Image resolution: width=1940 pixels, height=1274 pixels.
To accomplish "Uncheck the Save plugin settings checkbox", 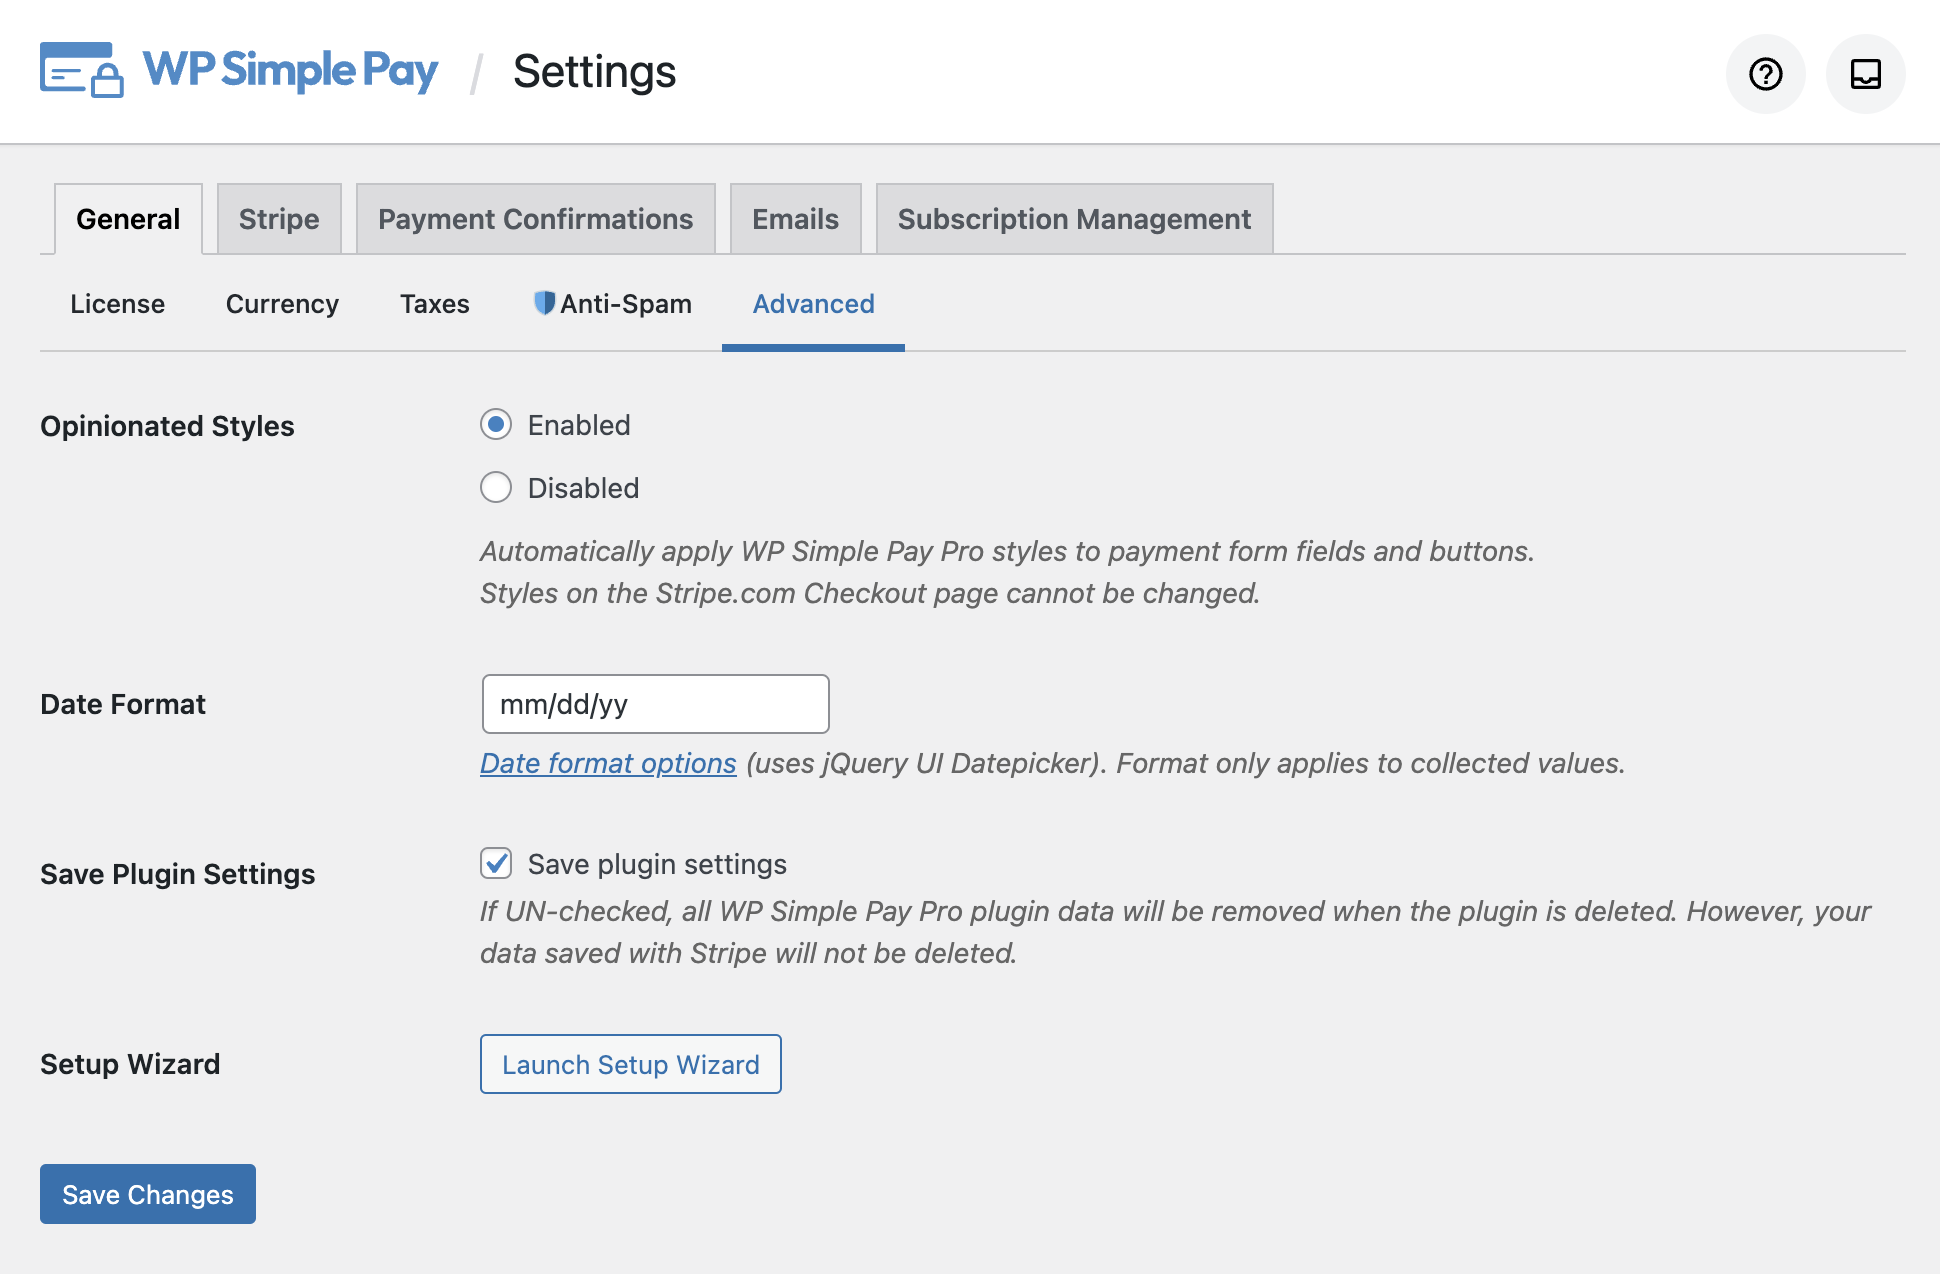I will (496, 863).
